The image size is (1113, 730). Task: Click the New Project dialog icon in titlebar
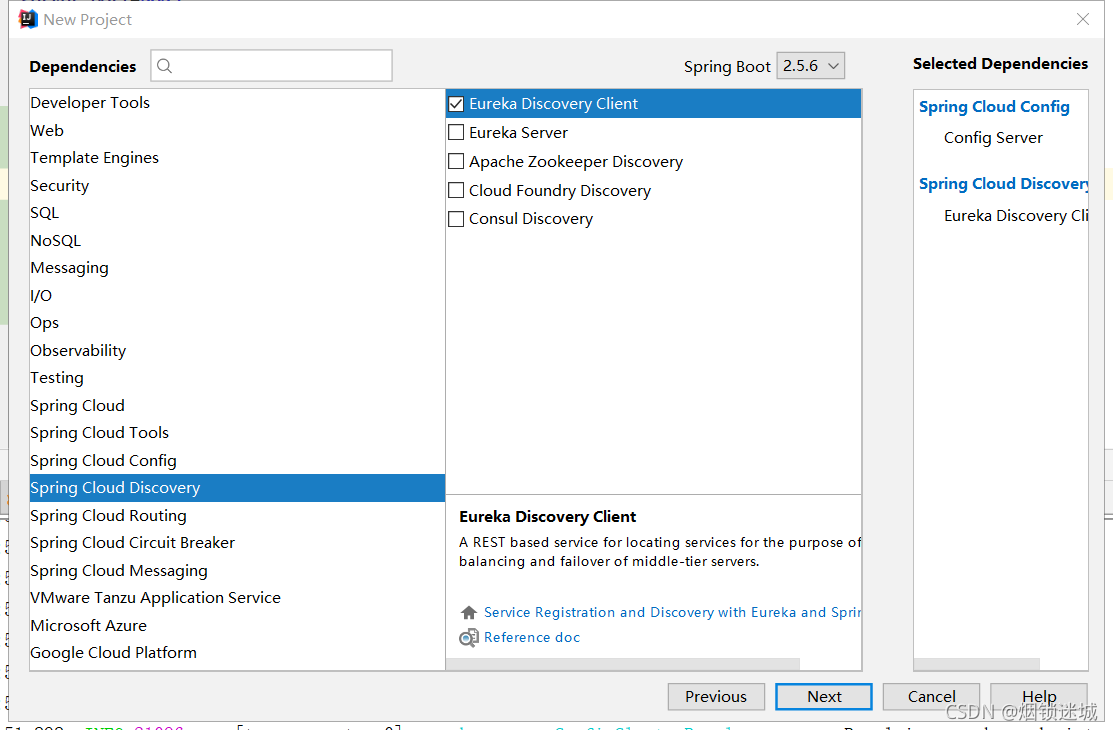click(x=26, y=18)
